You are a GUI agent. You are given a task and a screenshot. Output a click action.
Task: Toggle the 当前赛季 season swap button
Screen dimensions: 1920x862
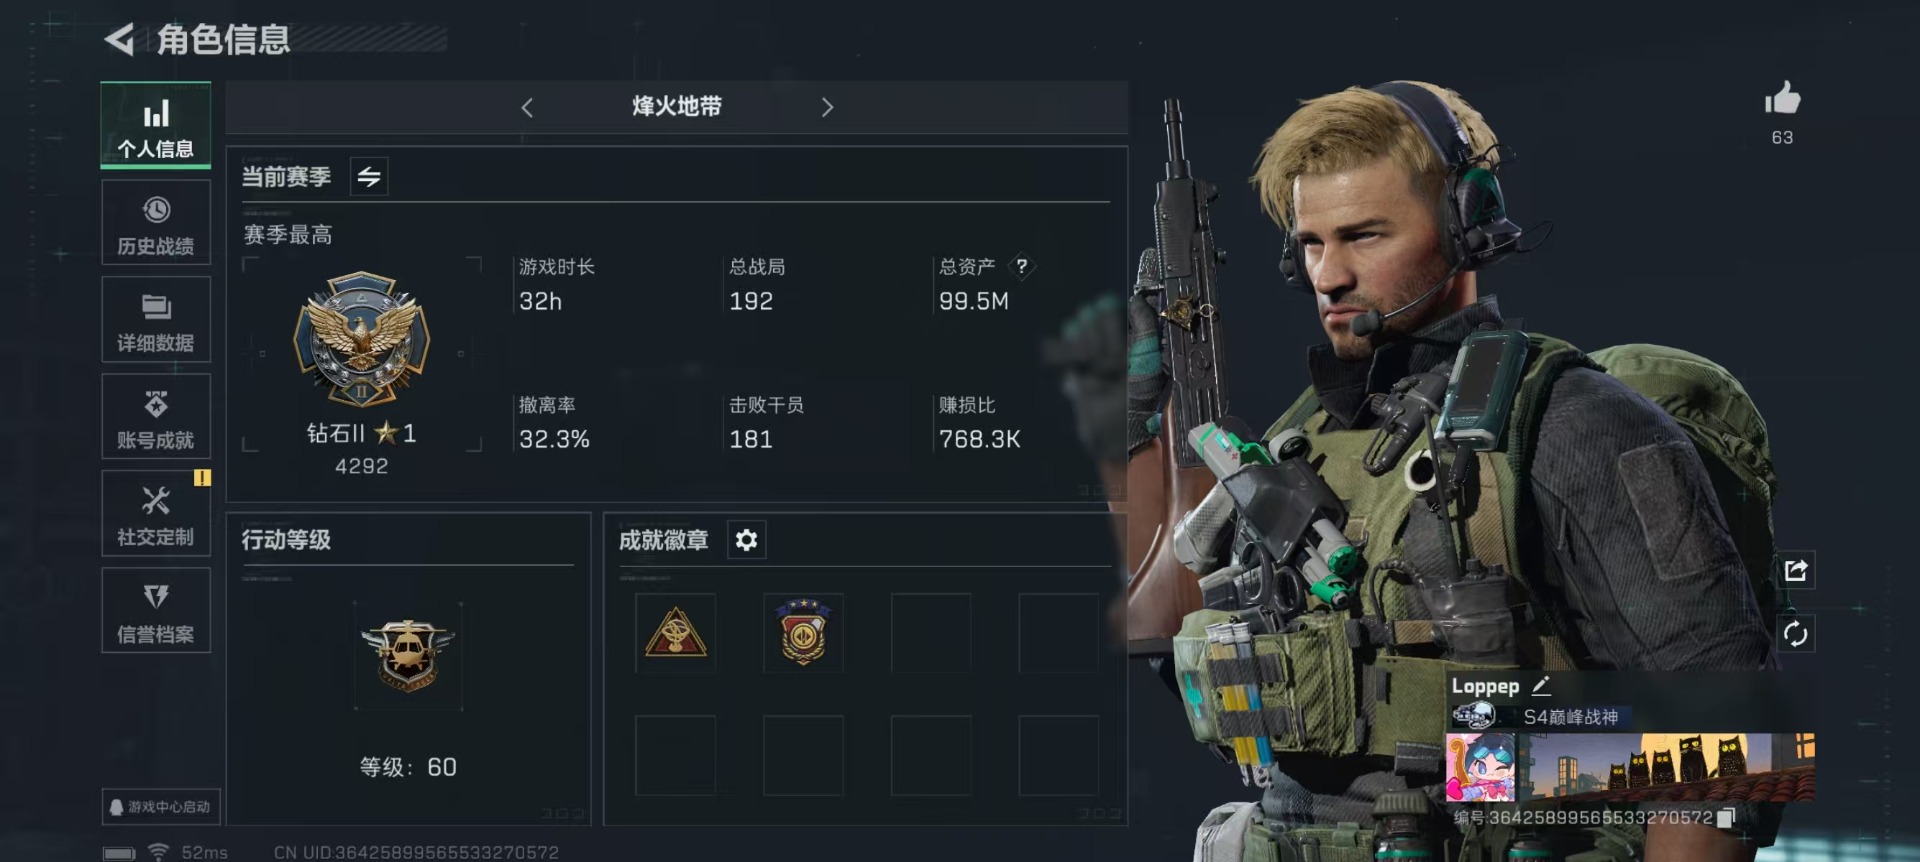pos(369,177)
